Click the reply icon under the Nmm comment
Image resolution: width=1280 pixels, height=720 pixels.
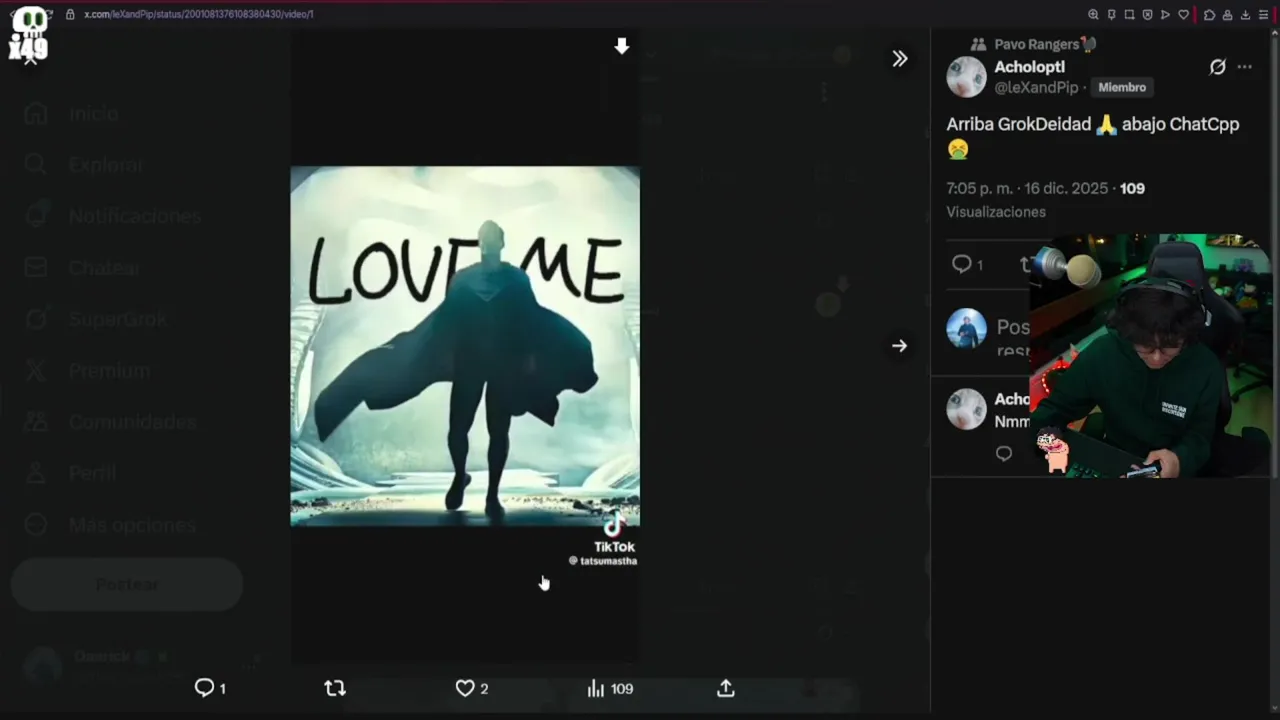1004,454
